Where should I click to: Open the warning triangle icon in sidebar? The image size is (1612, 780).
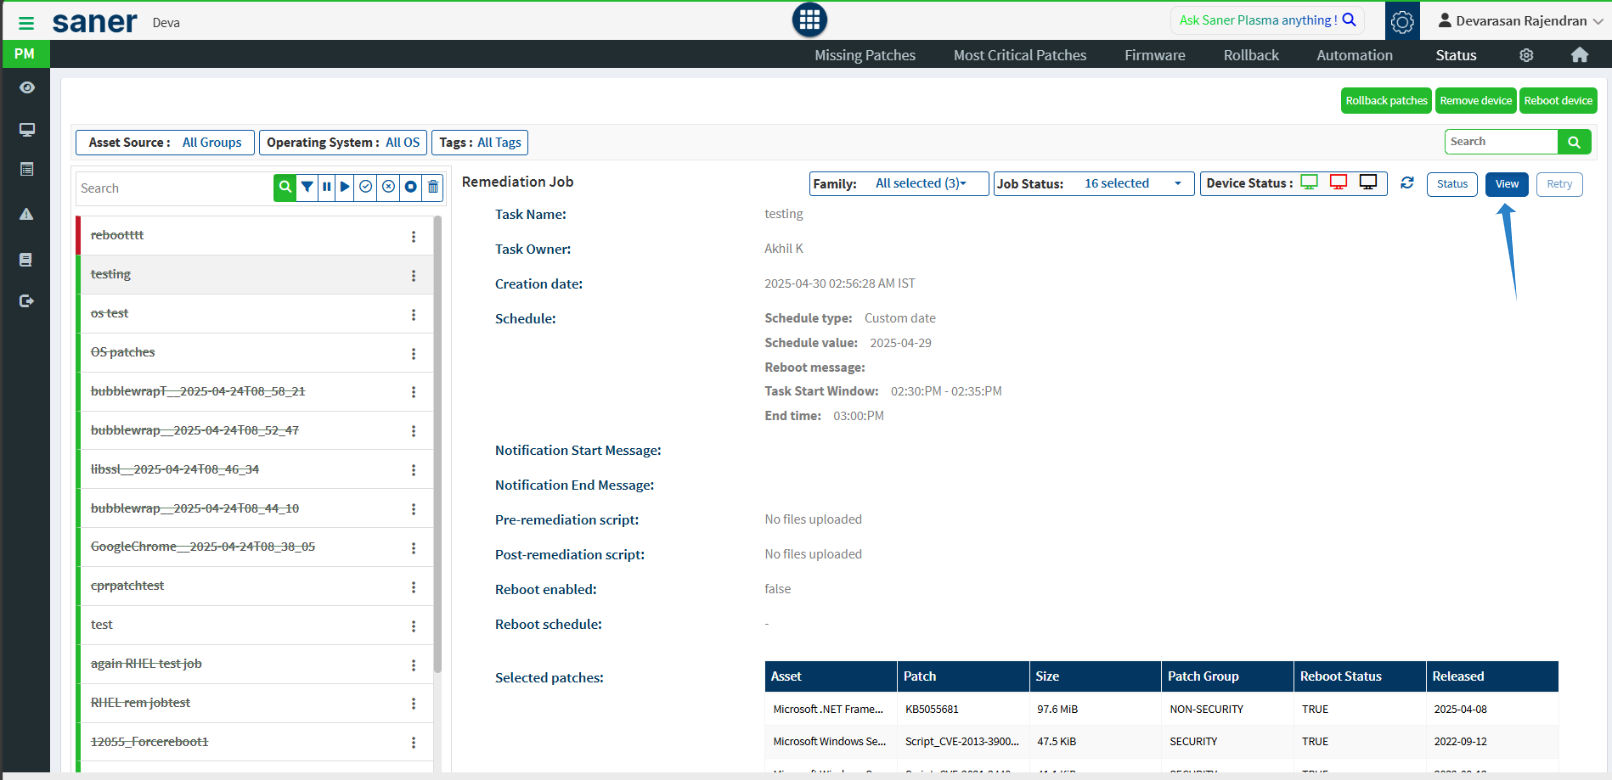pyautogui.click(x=27, y=214)
